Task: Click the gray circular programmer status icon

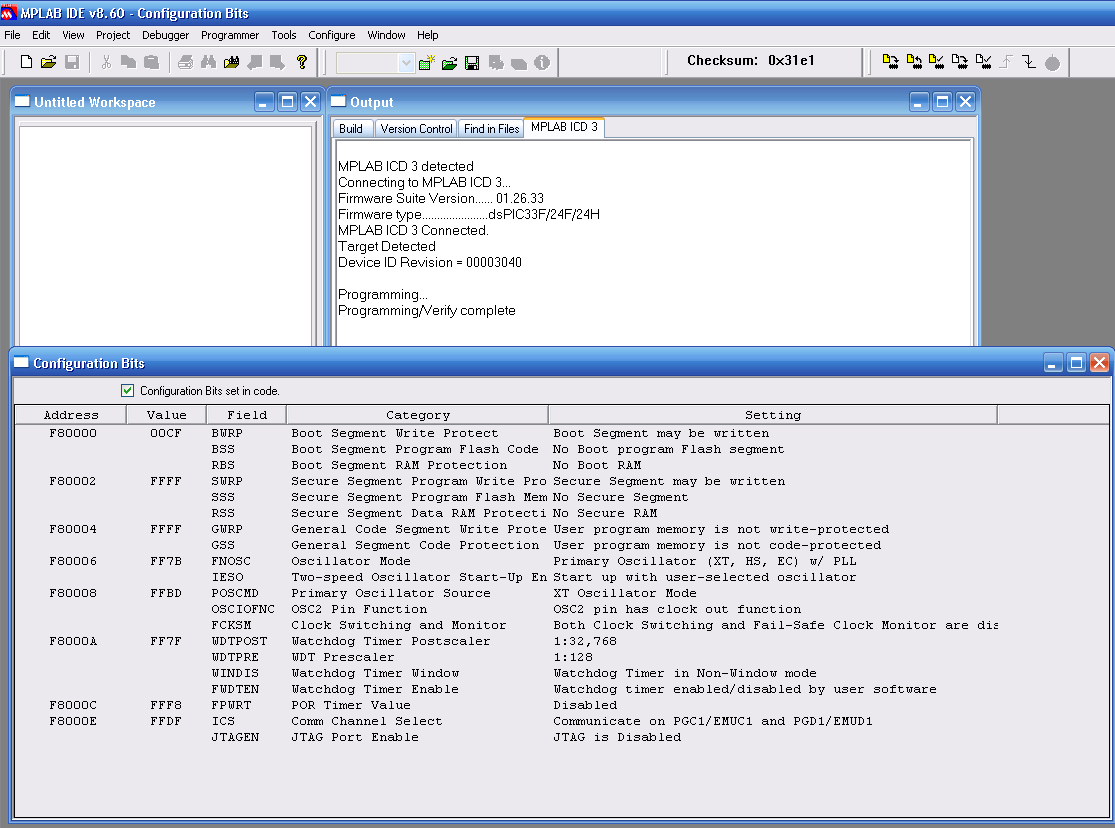Action: (x=1052, y=63)
